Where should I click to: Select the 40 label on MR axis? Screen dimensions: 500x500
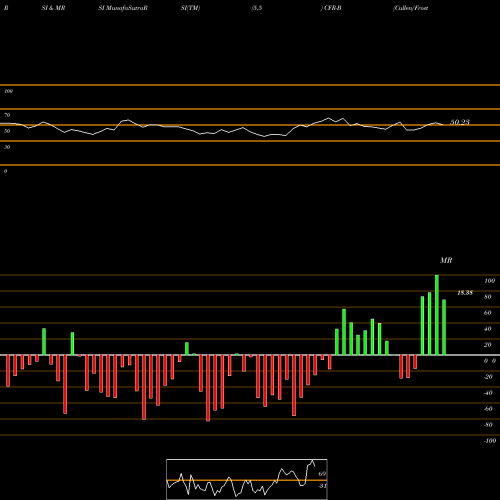point(488,329)
